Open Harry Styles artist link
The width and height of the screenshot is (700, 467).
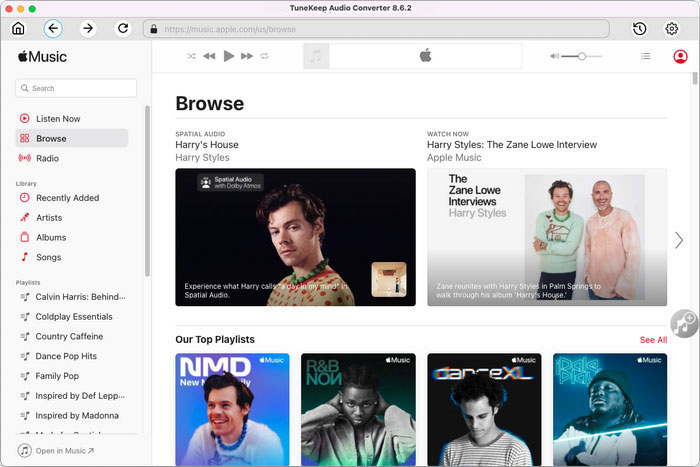tap(202, 158)
